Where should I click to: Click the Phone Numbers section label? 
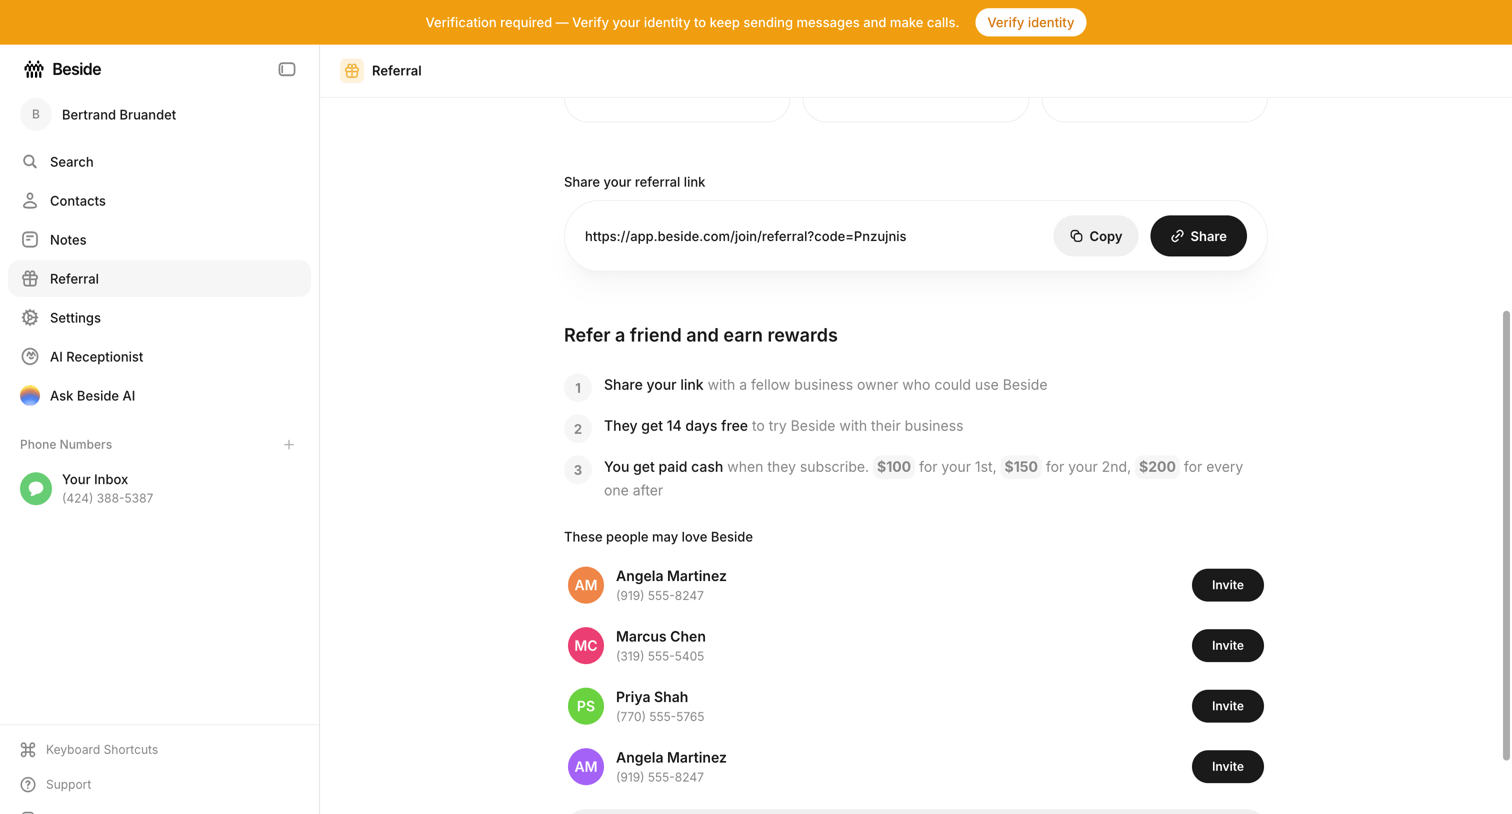click(x=66, y=445)
